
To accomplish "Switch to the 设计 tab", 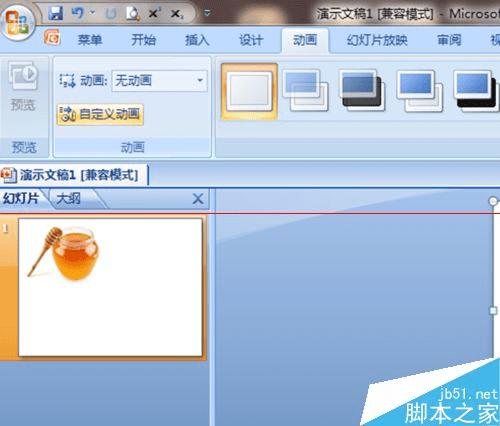I will point(251,40).
